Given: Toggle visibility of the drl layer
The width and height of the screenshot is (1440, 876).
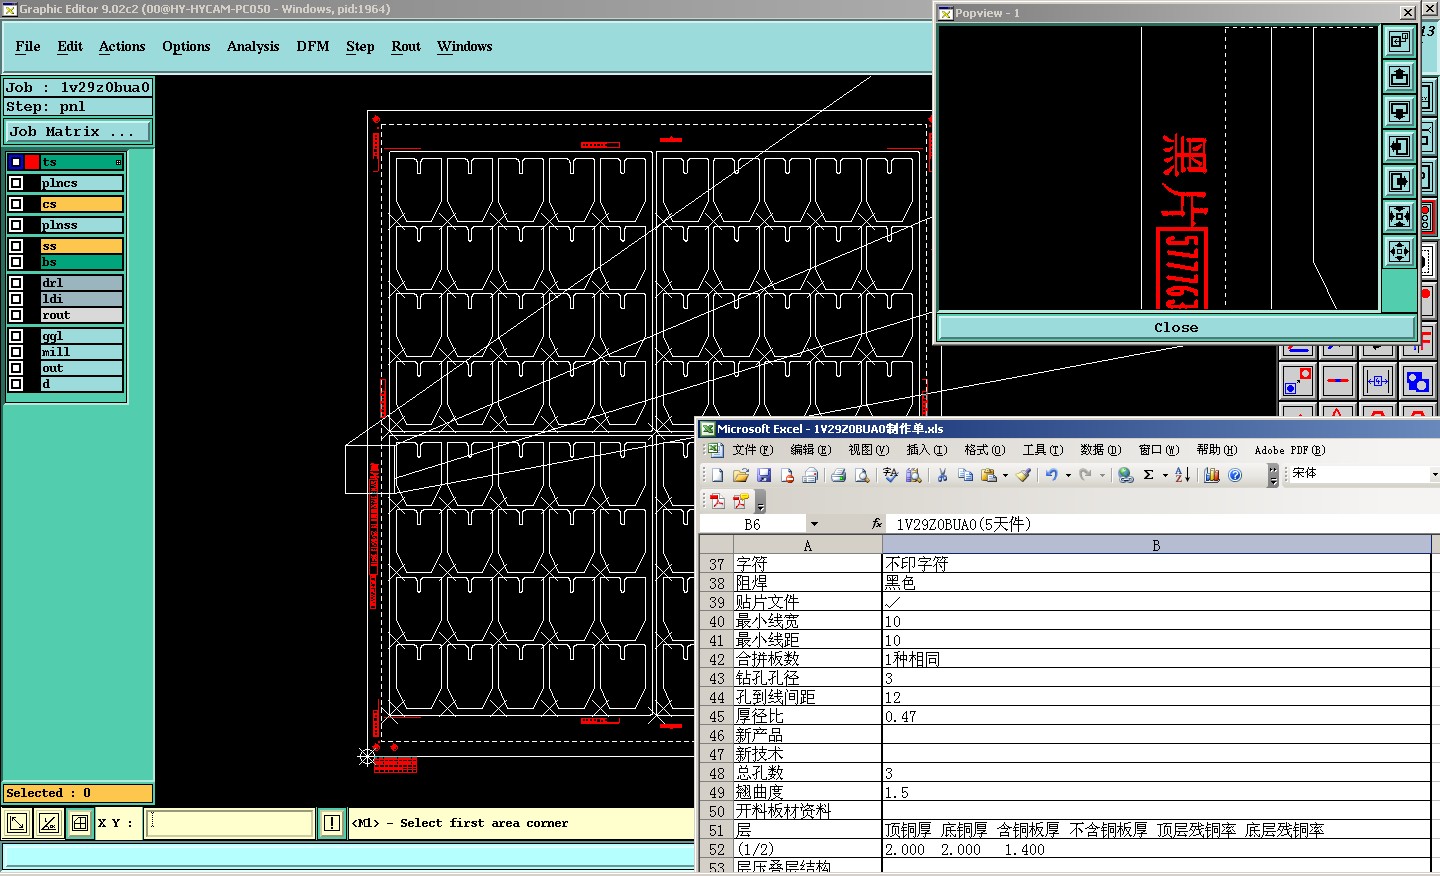Looking at the screenshot, I should click(16, 283).
